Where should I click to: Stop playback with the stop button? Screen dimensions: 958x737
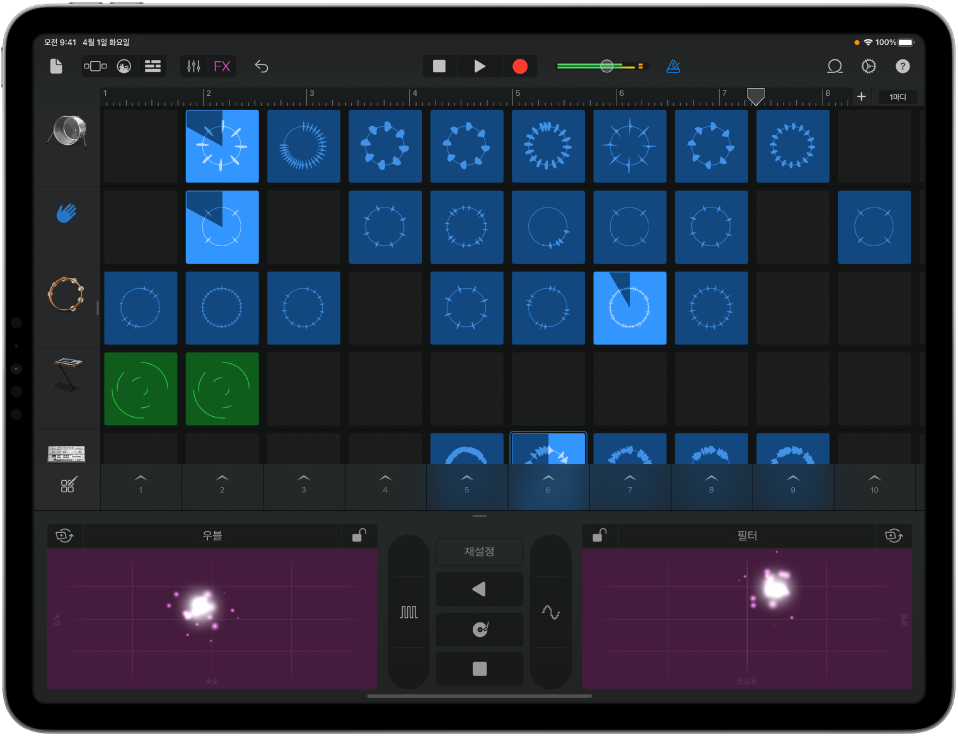[x=439, y=66]
